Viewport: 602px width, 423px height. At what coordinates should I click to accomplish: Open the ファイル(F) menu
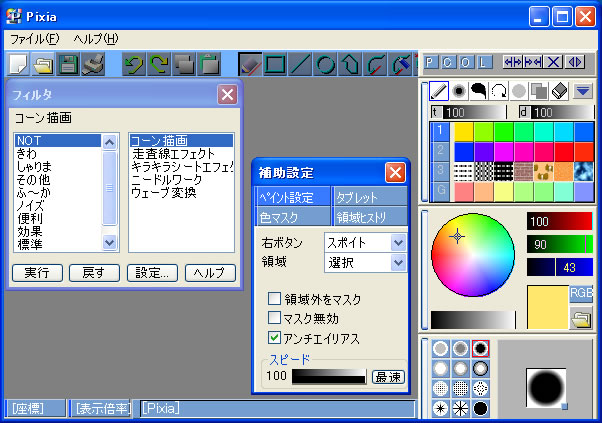[x=35, y=39]
